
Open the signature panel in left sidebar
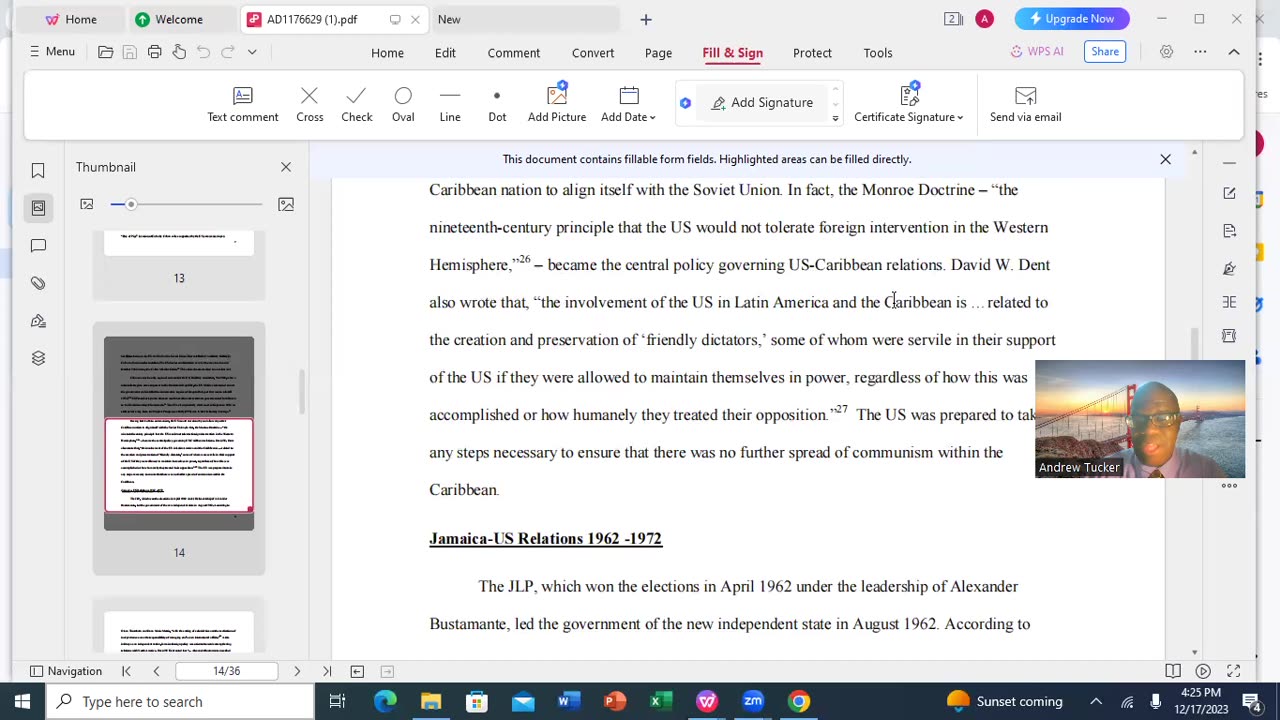tap(38, 321)
